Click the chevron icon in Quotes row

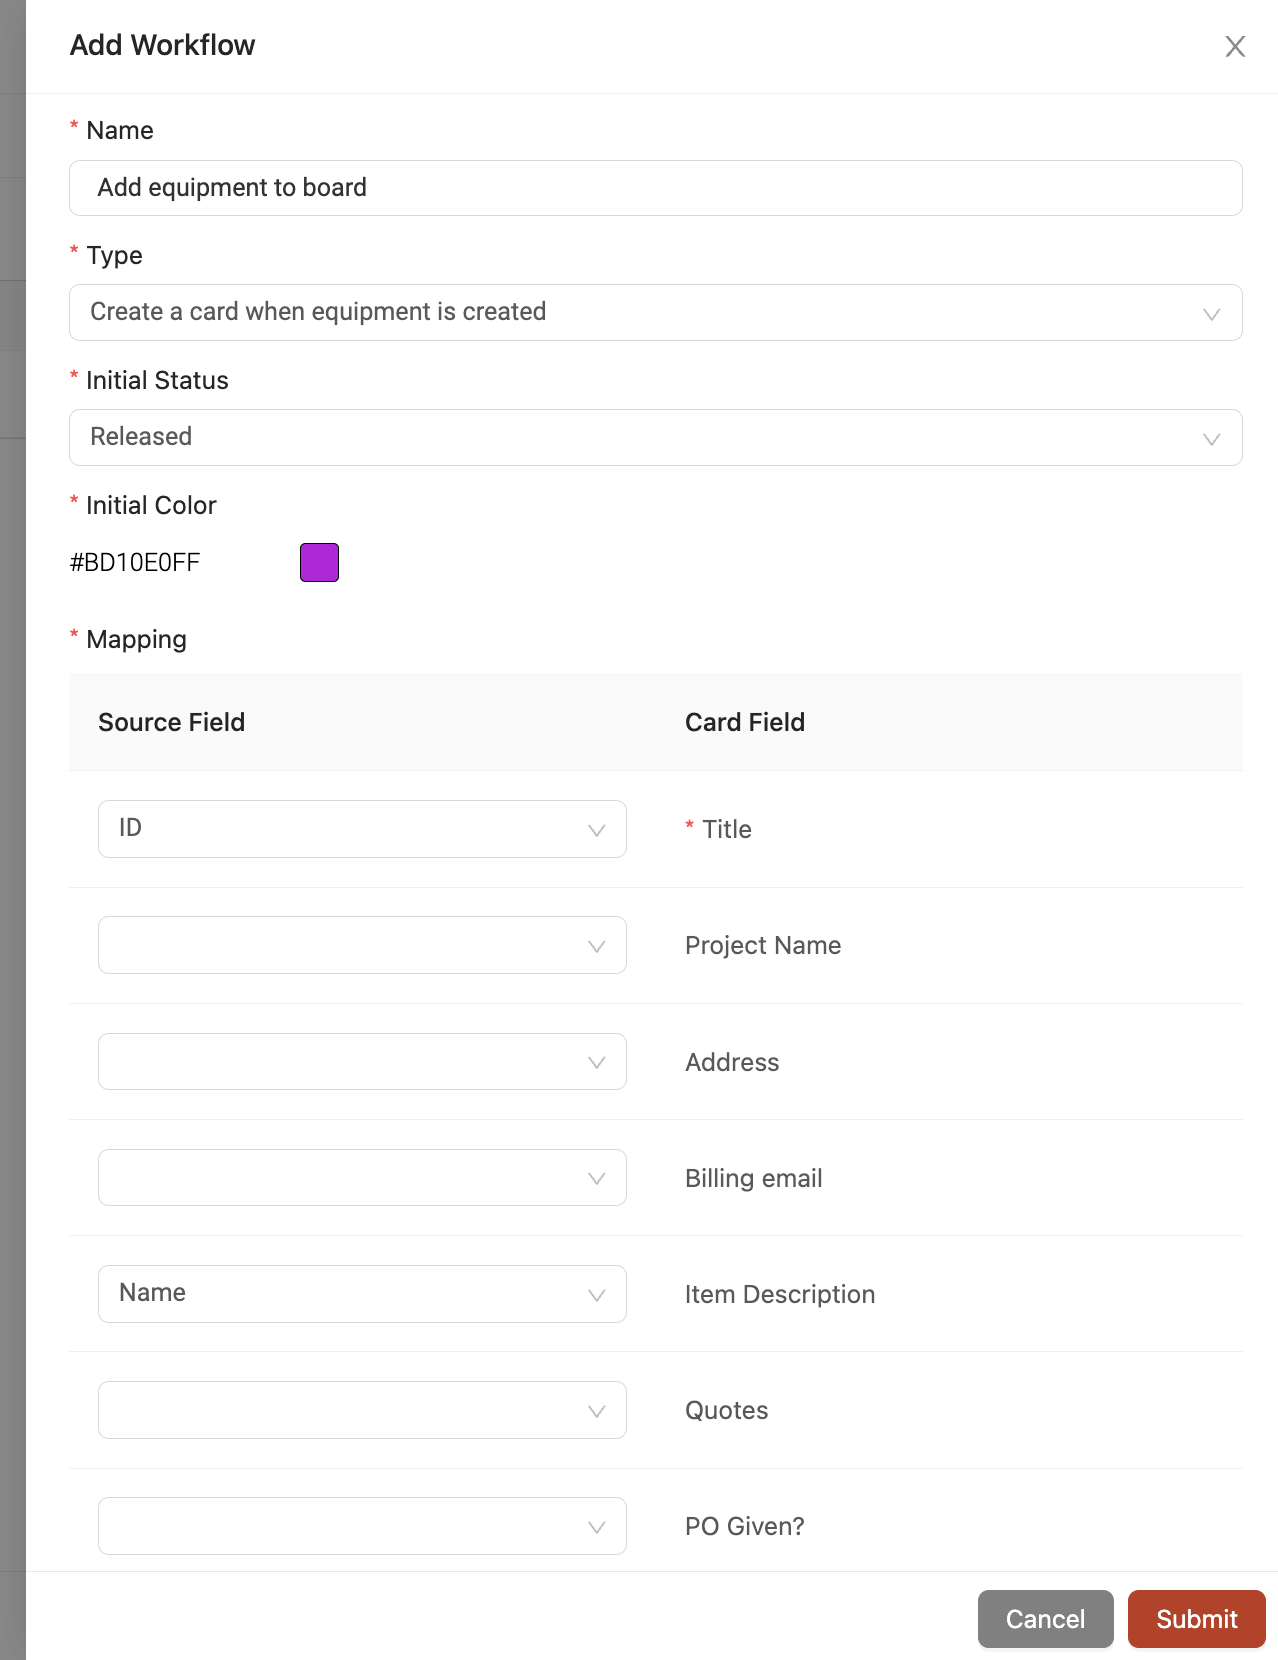point(597,1411)
